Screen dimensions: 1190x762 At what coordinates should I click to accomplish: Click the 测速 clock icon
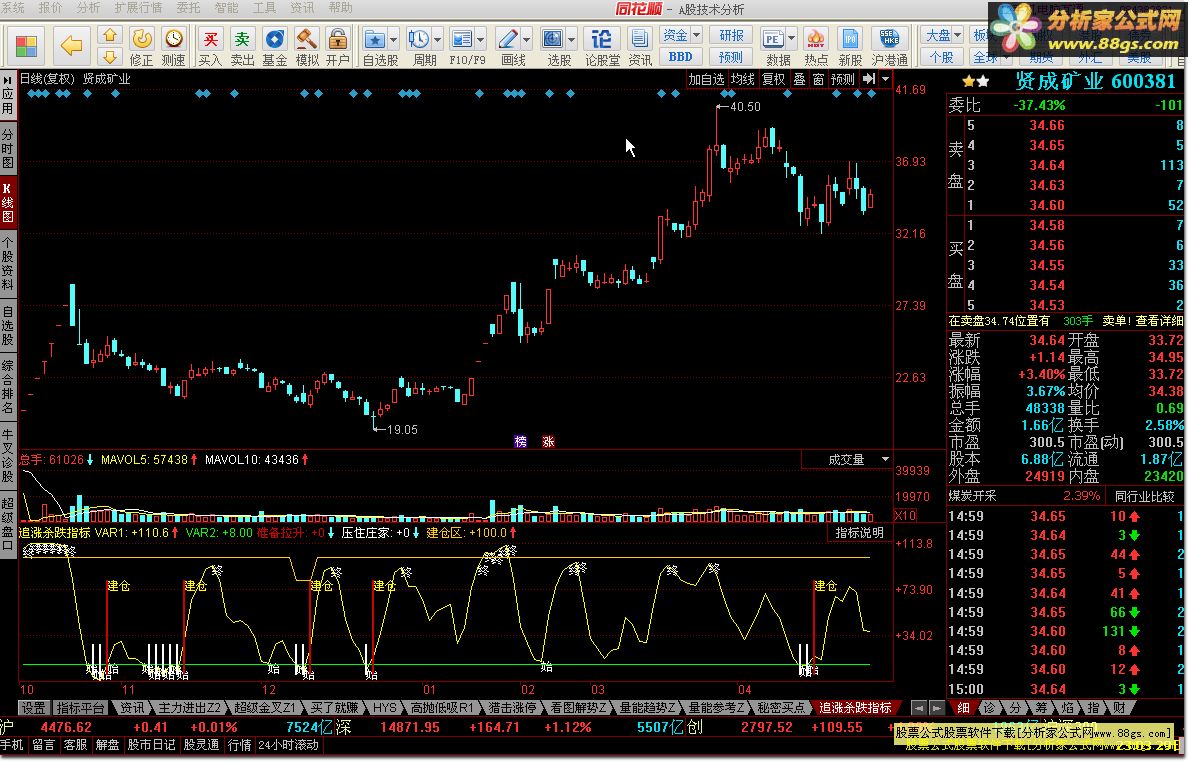pyautogui.click(x=173, y=39)
